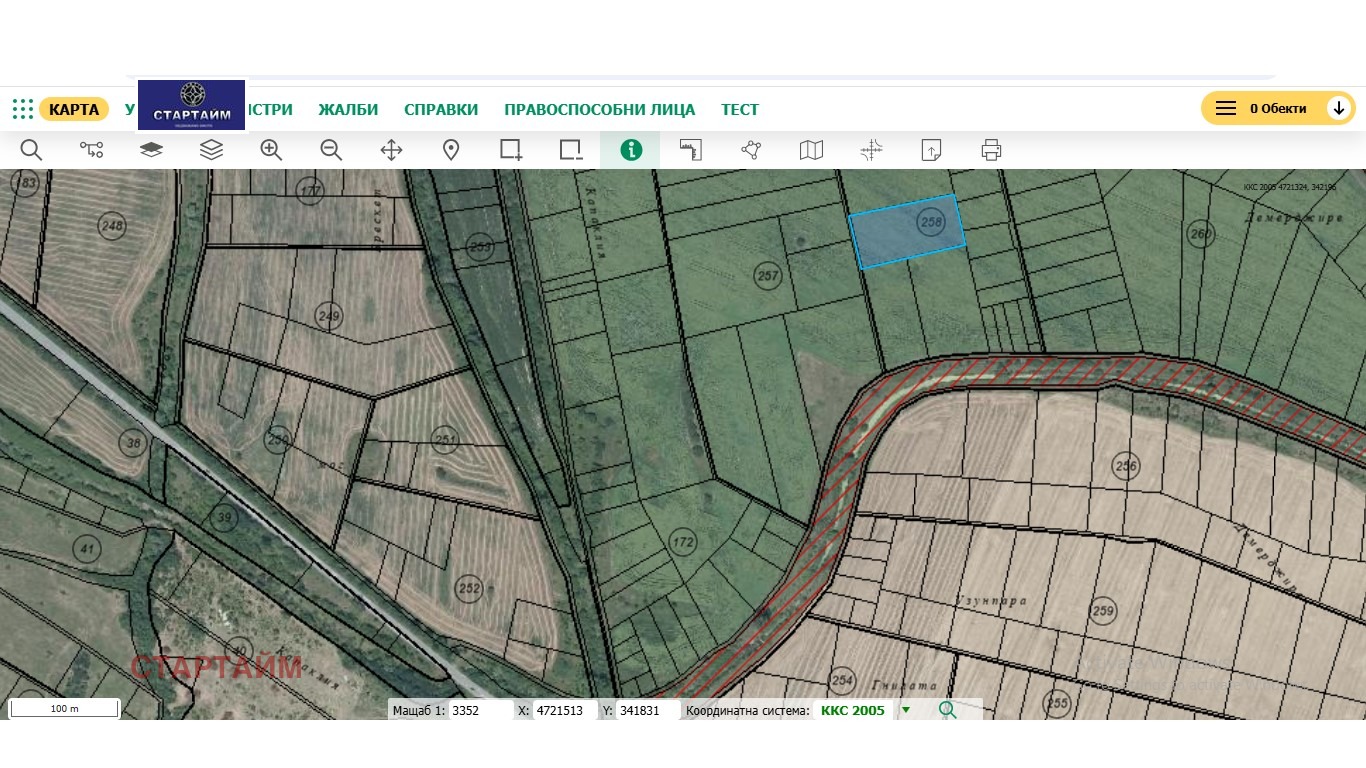Open the apps grid menu icon
Image resolution: width=1366 pixels, height=768 pixels.
23,109
